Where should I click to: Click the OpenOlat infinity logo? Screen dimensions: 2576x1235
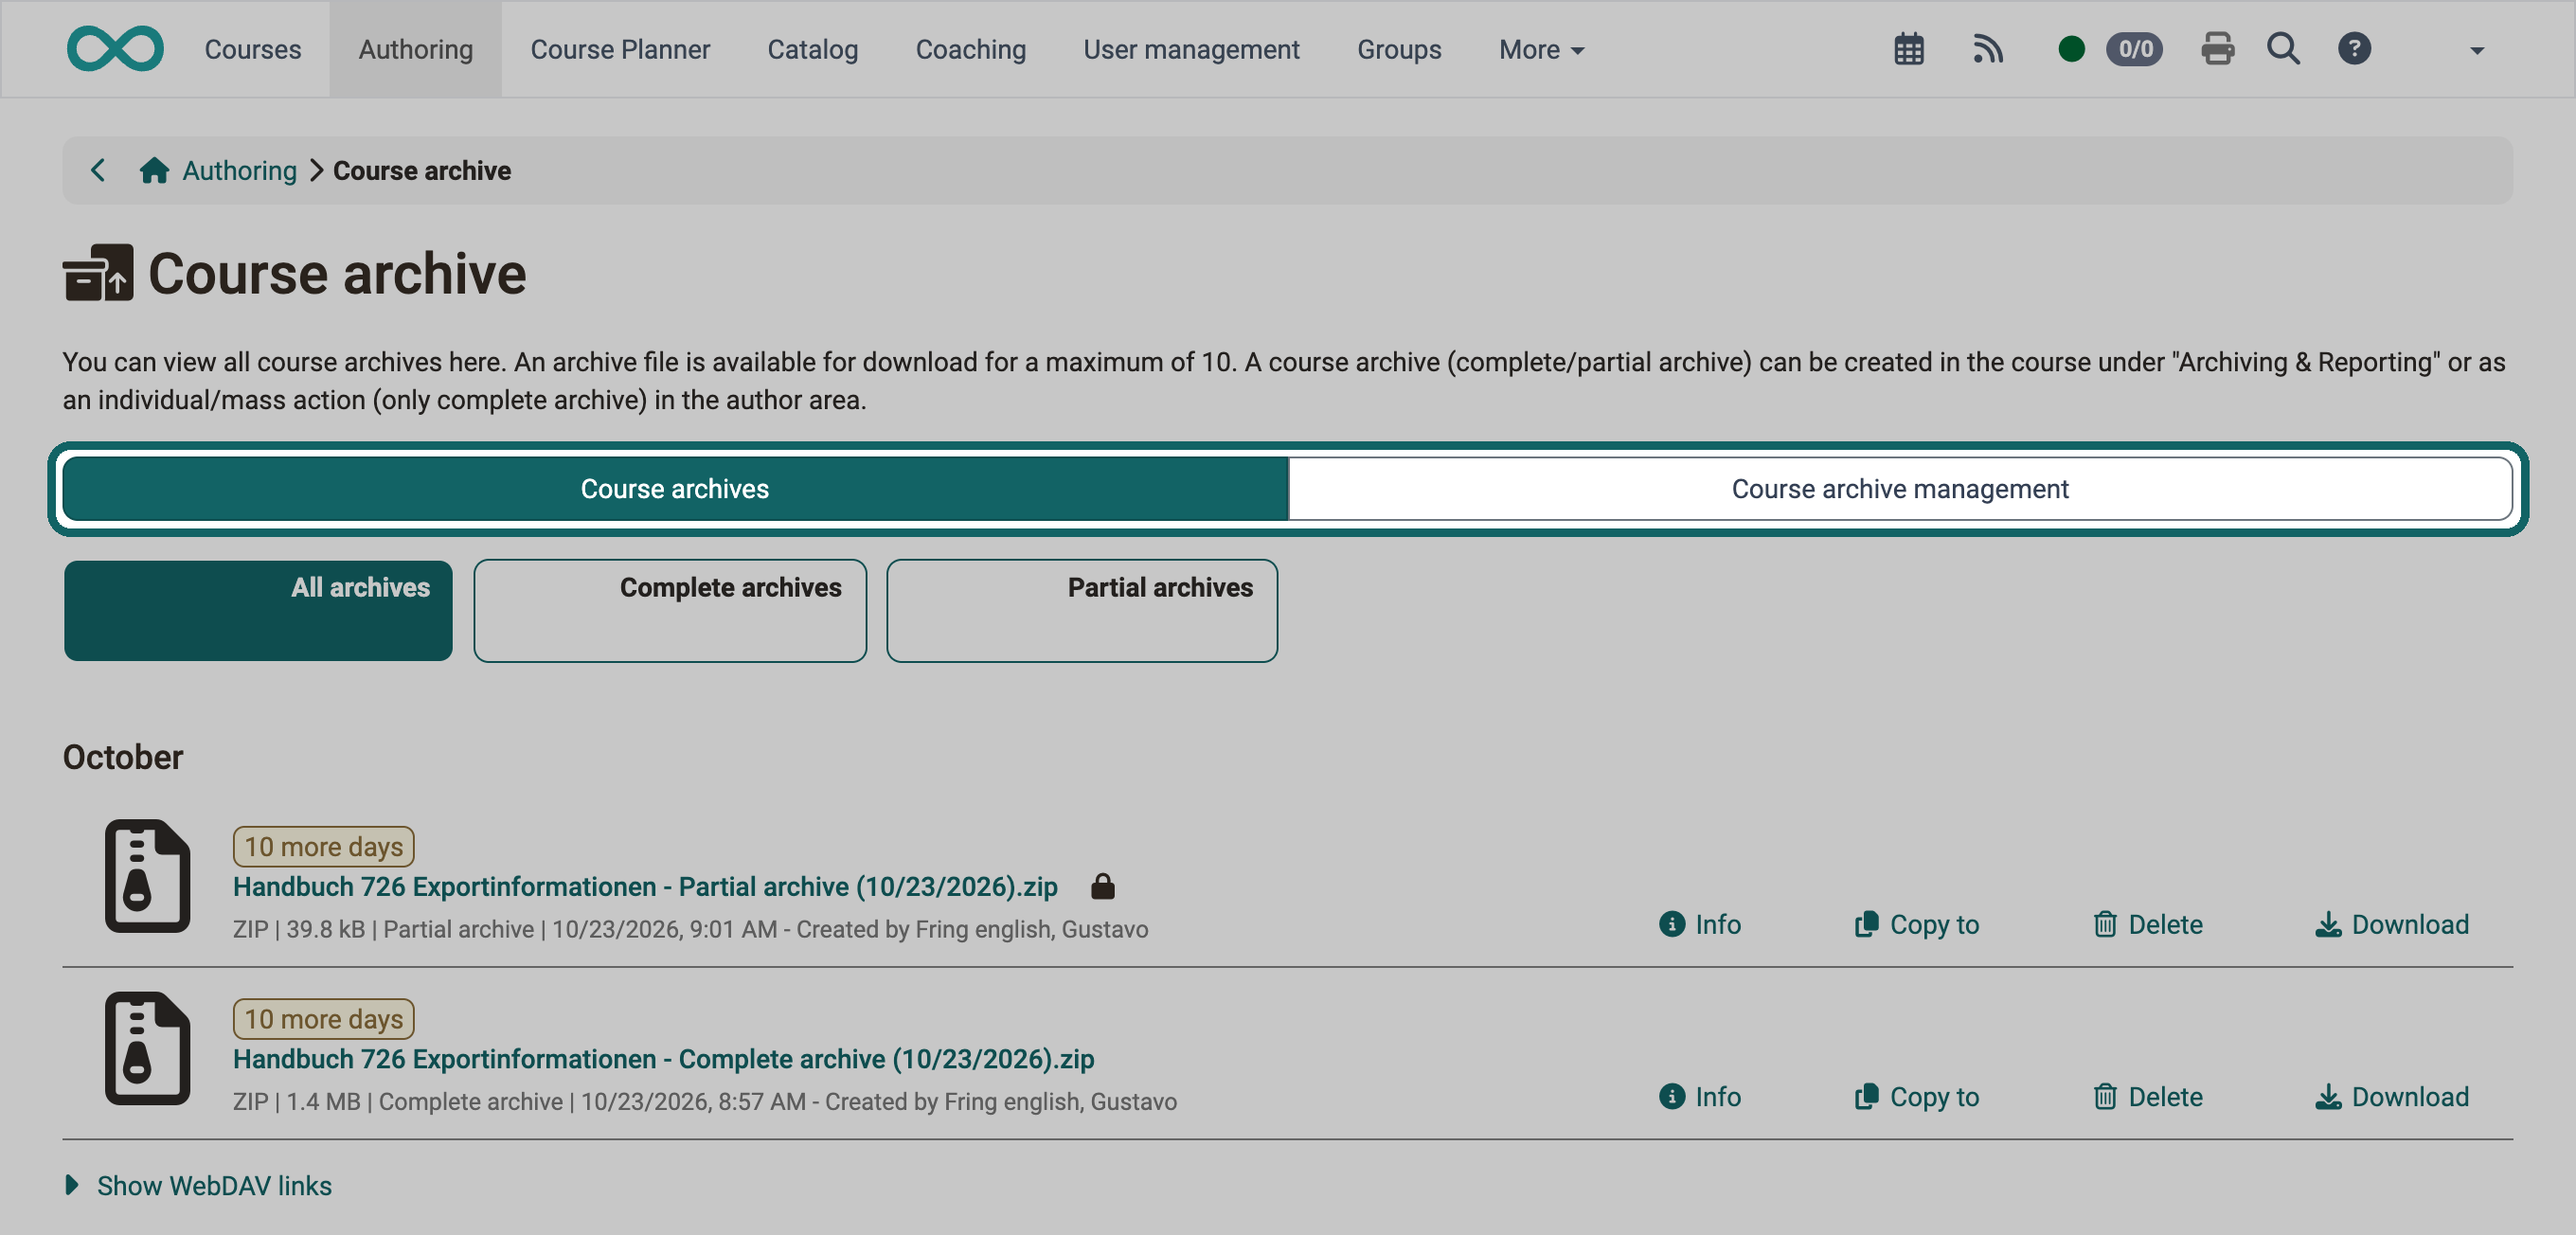point(115,49)
